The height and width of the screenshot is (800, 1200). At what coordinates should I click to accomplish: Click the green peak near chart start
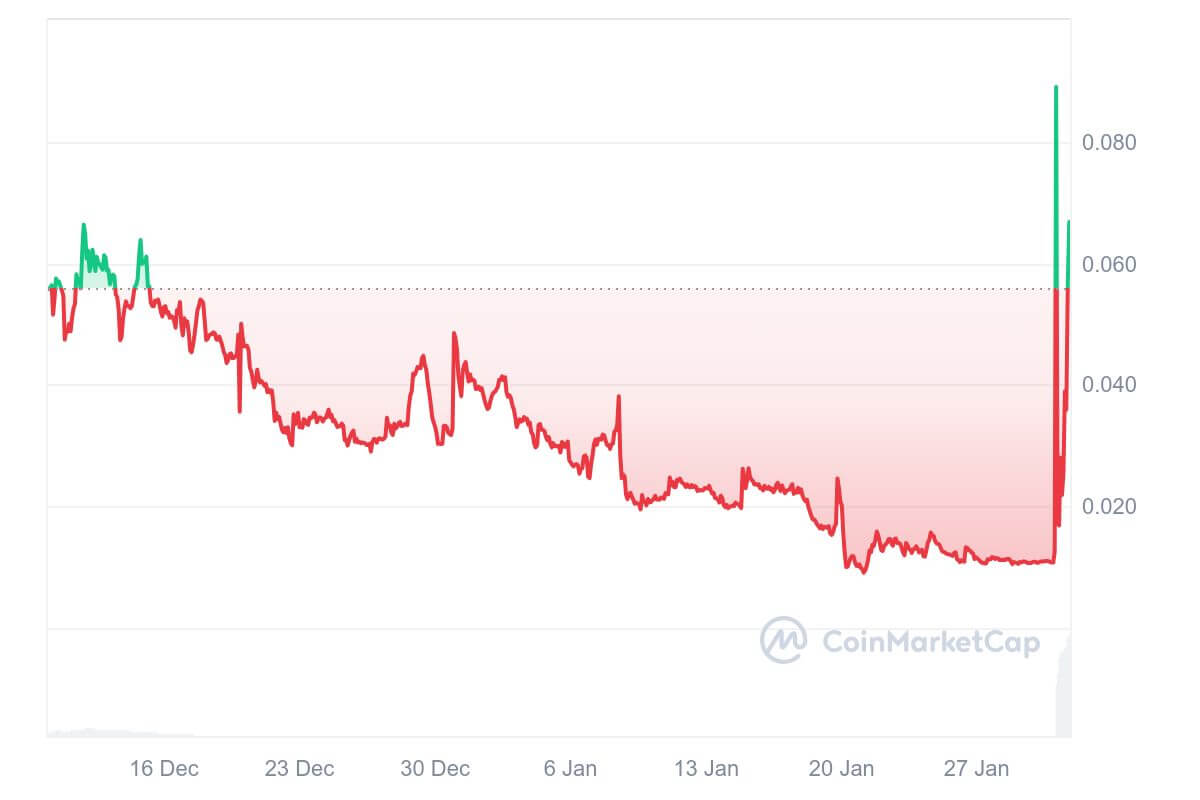click(x=84, y=225)
